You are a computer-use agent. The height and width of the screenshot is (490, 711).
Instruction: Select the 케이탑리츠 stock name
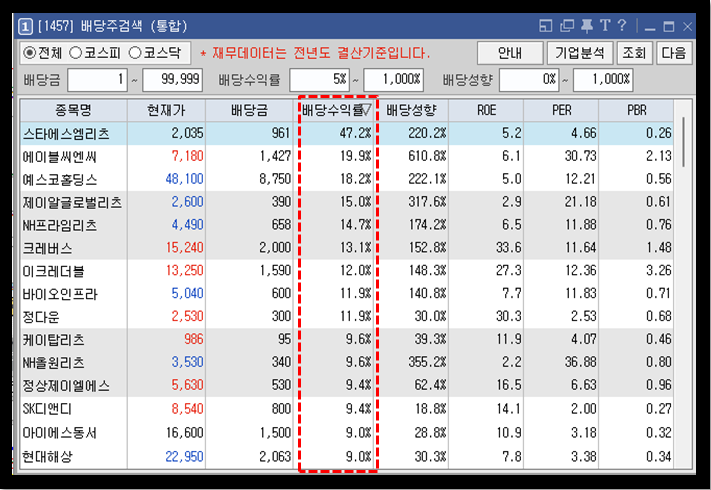point(54,340)
